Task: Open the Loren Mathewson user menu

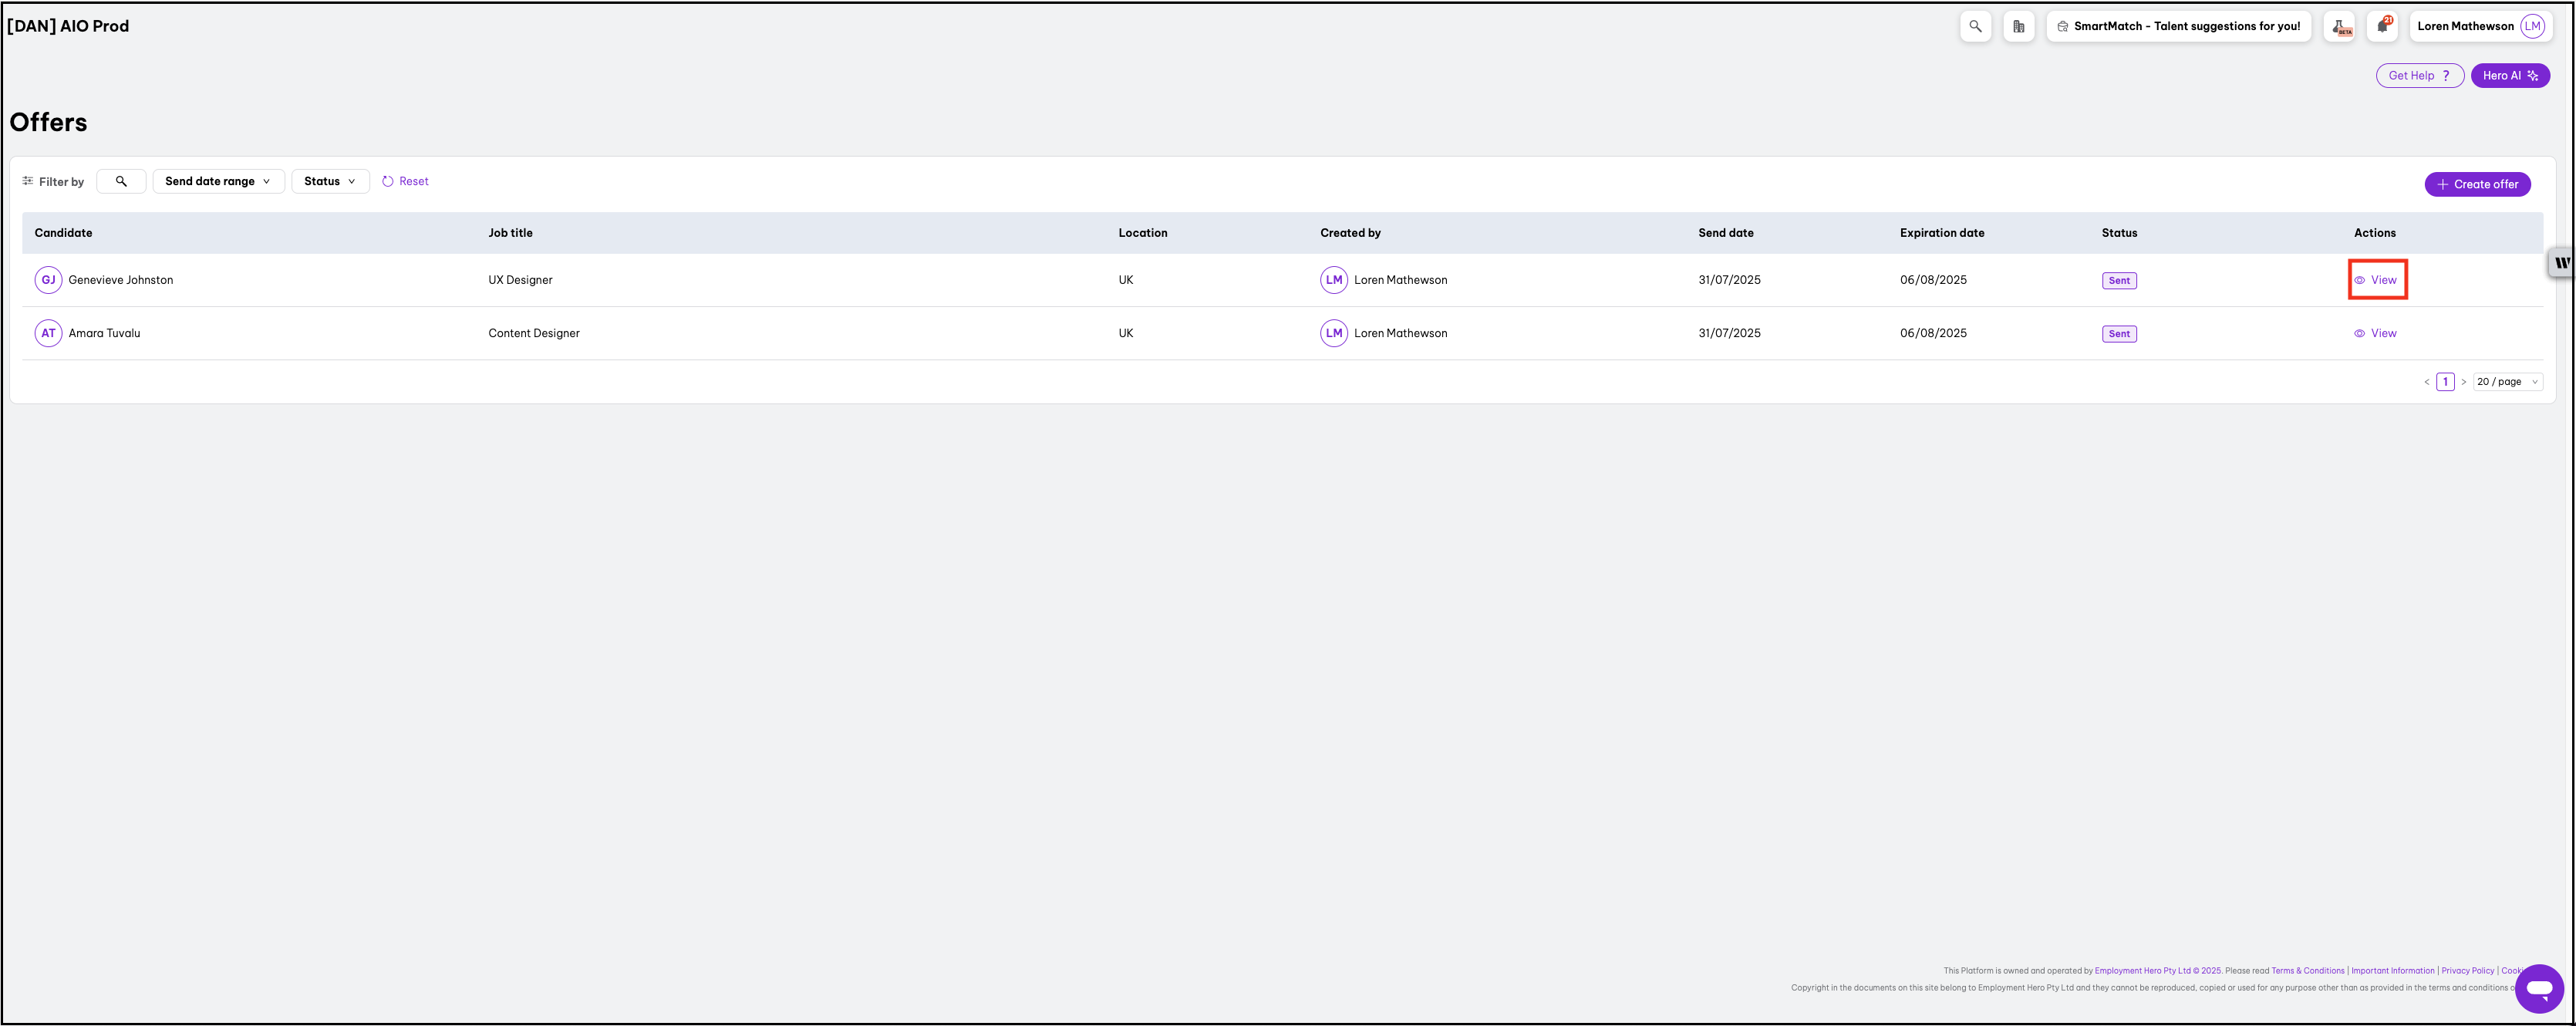Action: coord(2479,26)
